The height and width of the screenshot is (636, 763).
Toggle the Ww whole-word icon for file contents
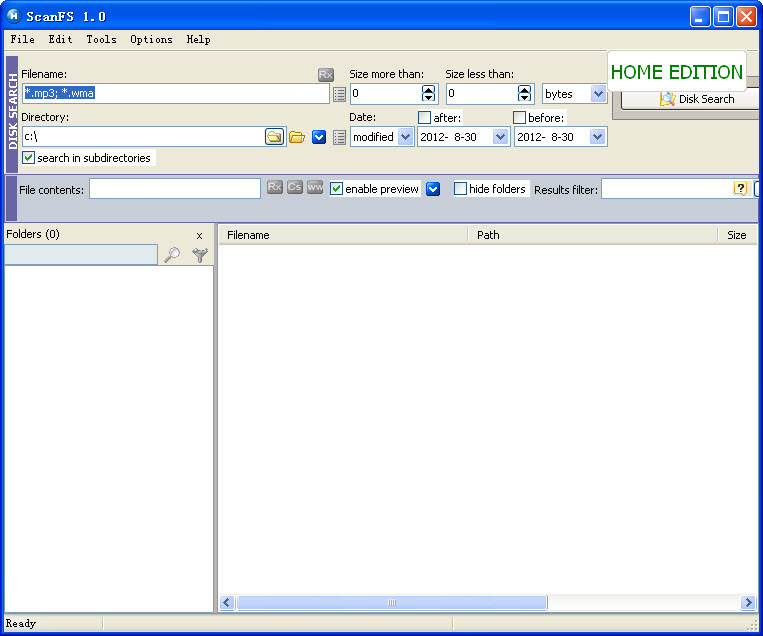point(315,188)
